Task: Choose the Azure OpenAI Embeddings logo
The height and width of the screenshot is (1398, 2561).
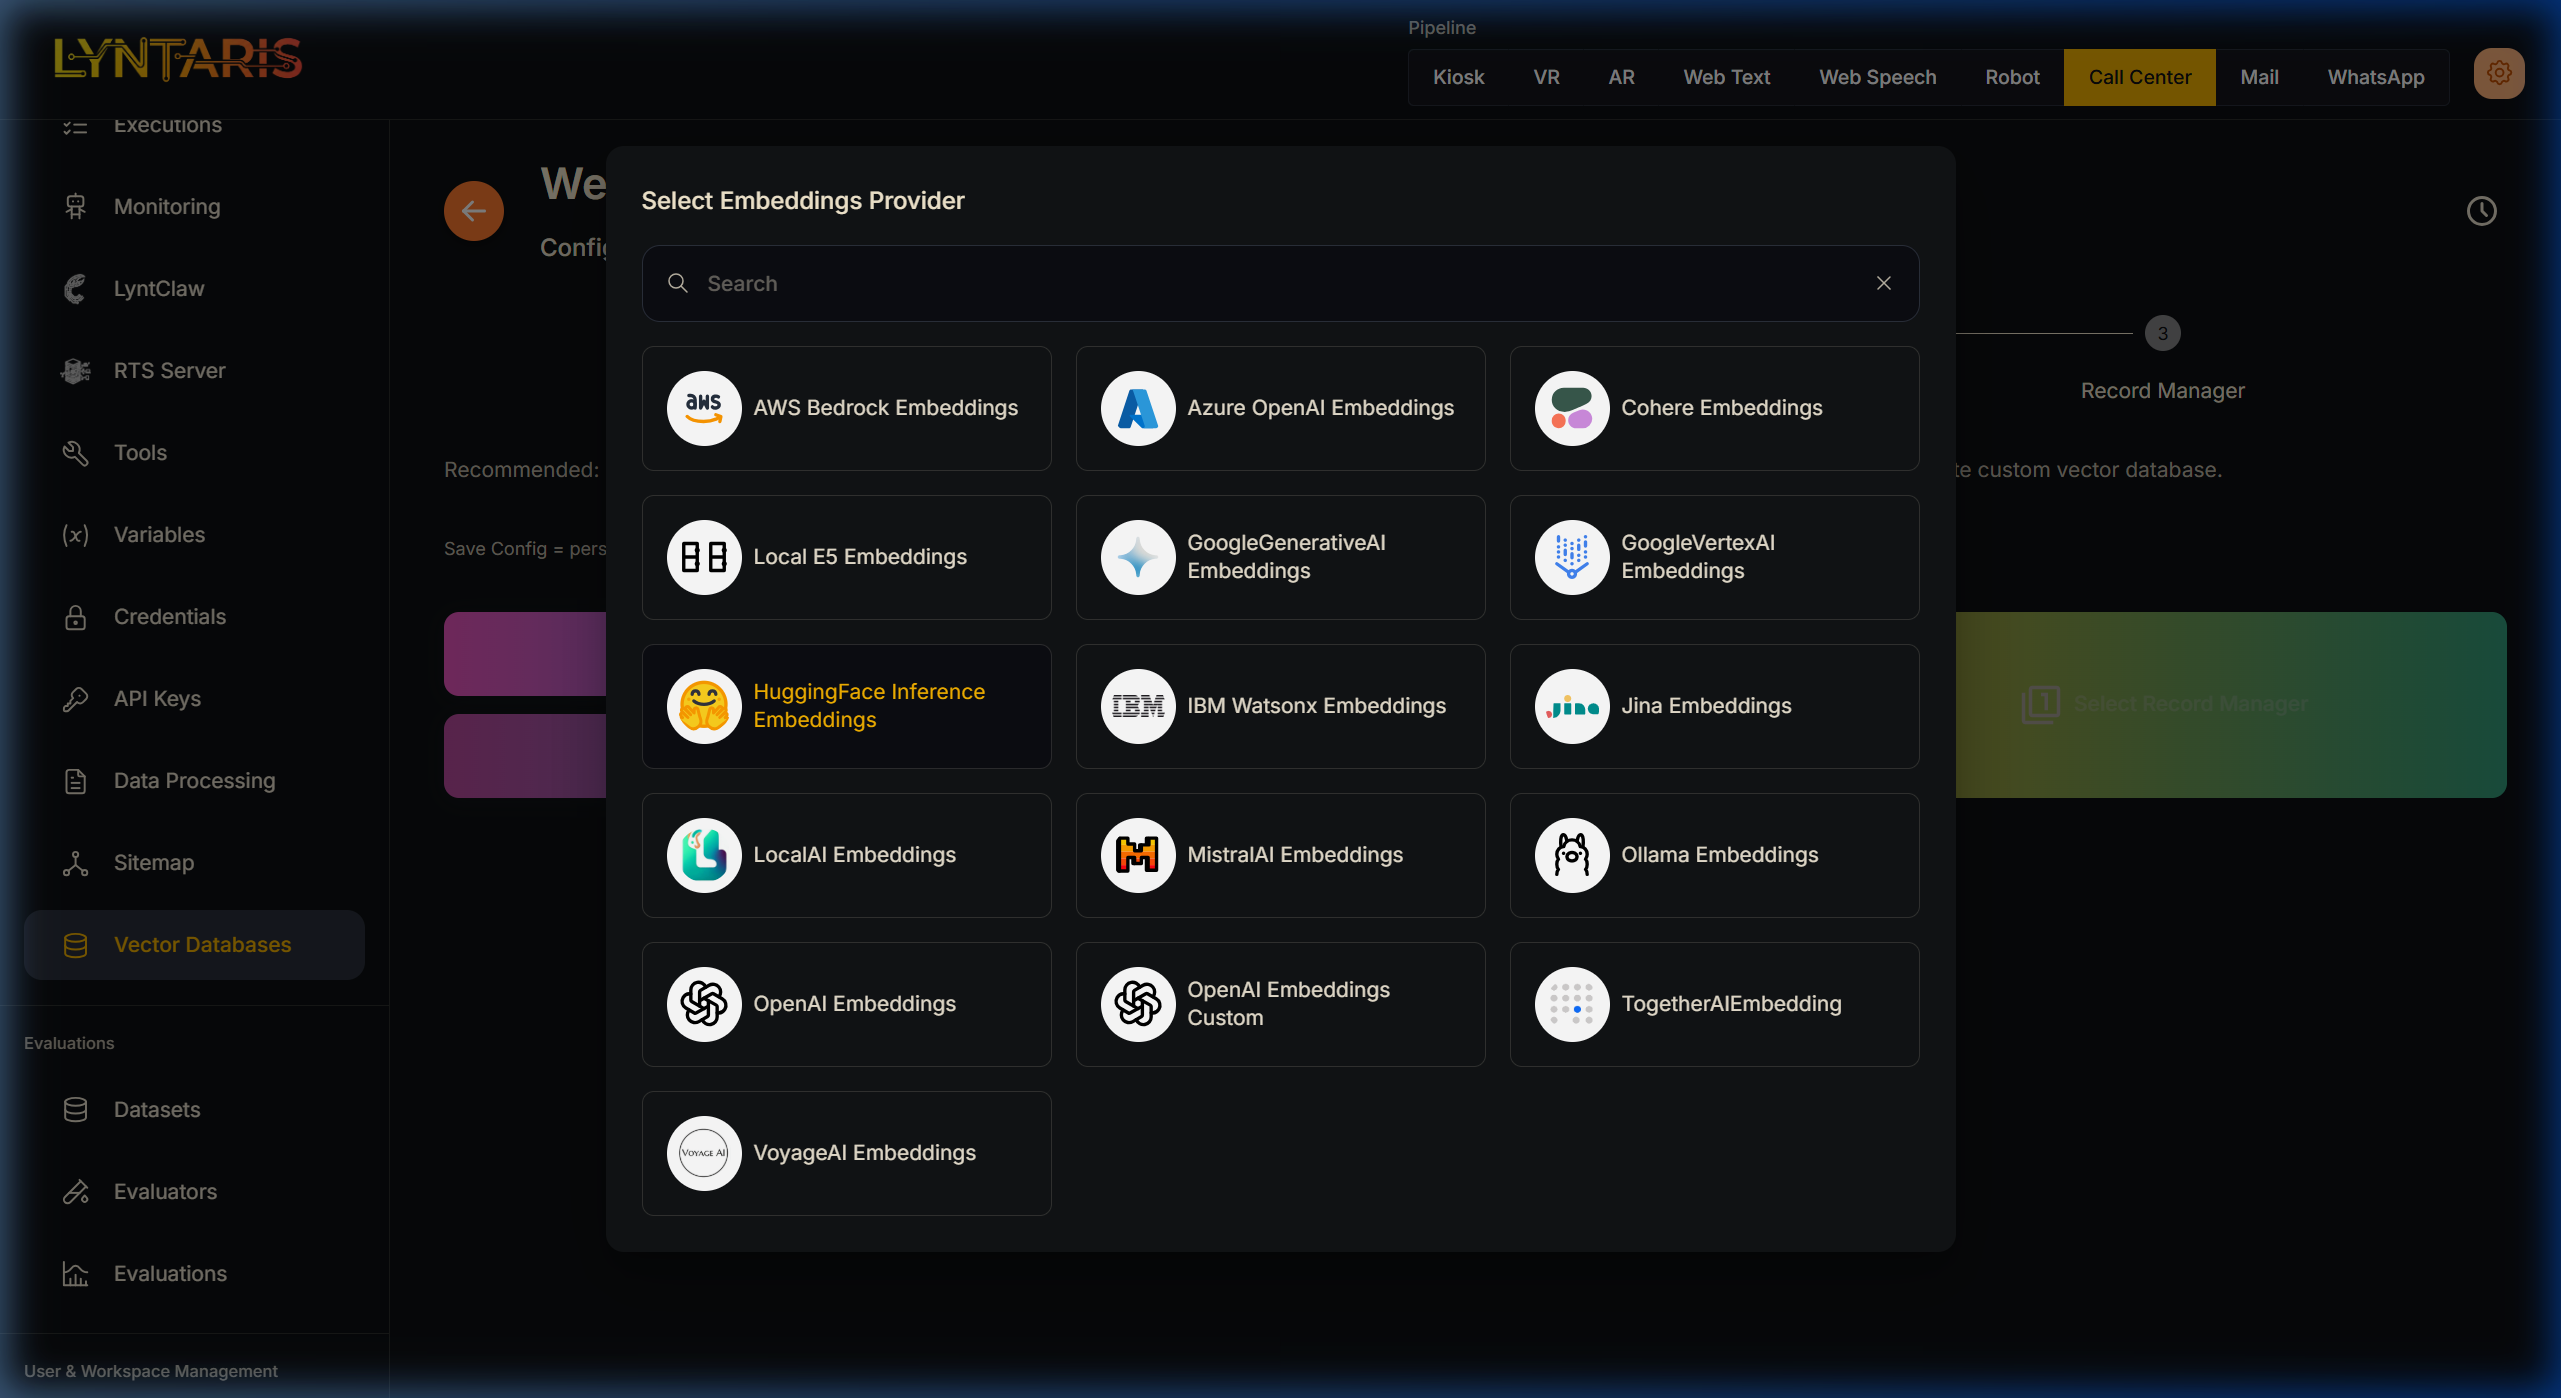Action: tap(1138, 408)
